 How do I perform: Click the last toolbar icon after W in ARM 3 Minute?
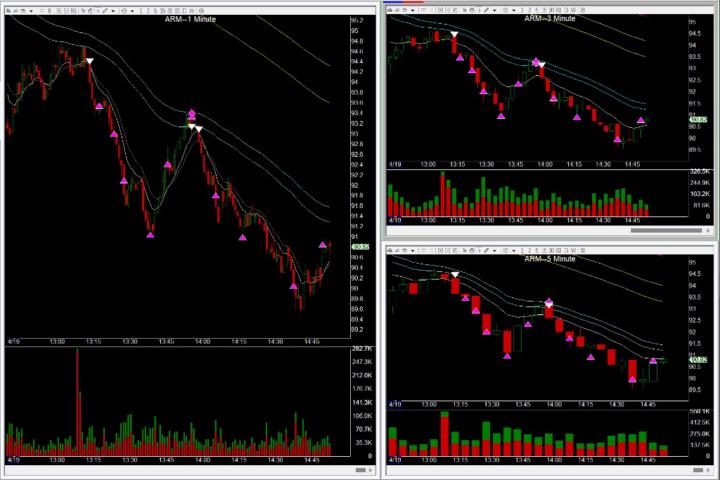point(584,10)
